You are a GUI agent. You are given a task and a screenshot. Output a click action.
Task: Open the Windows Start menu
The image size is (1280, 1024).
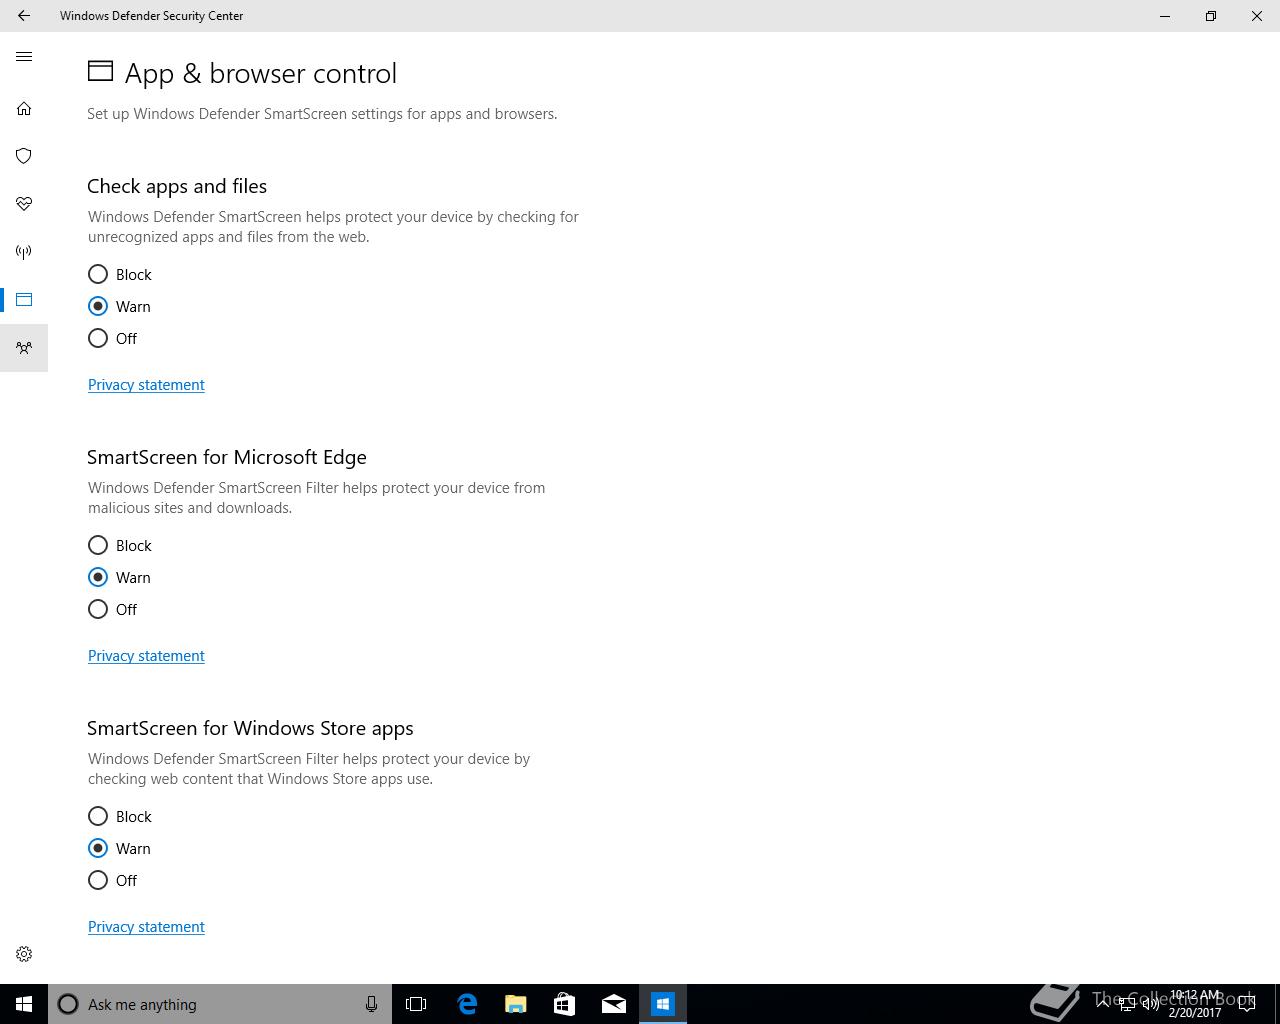[x=24, y=1004]
